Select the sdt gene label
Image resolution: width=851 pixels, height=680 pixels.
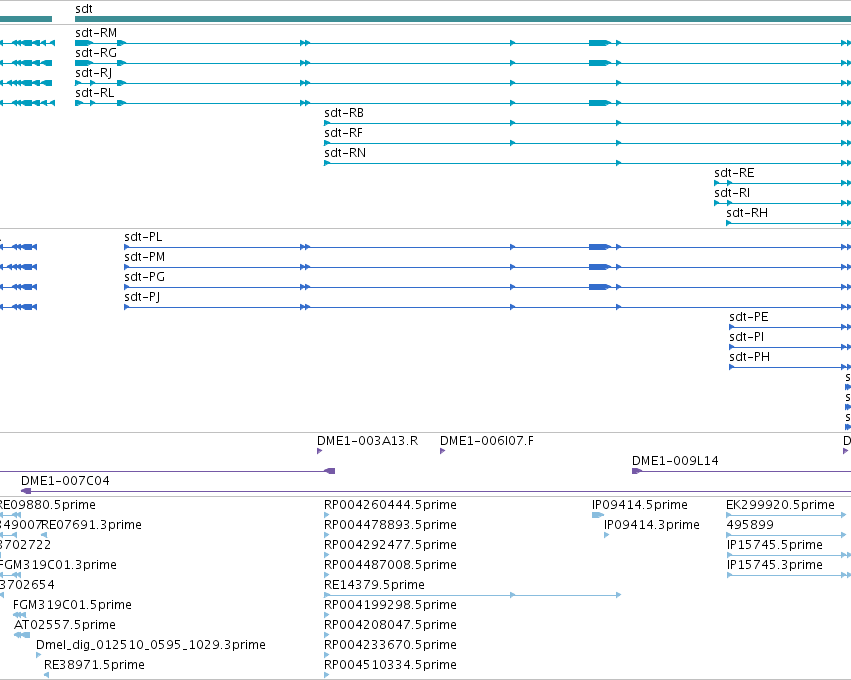click(x=84, y=9)
